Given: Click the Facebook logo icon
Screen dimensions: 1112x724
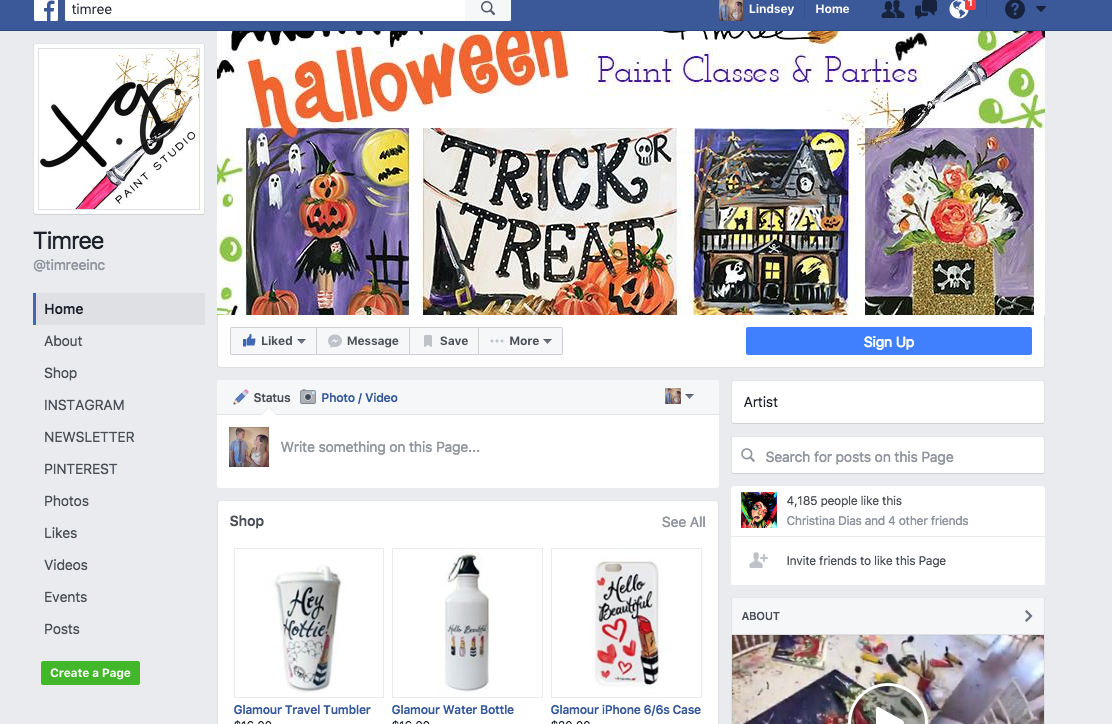Looking at the screenshot, I should point(46,9).
